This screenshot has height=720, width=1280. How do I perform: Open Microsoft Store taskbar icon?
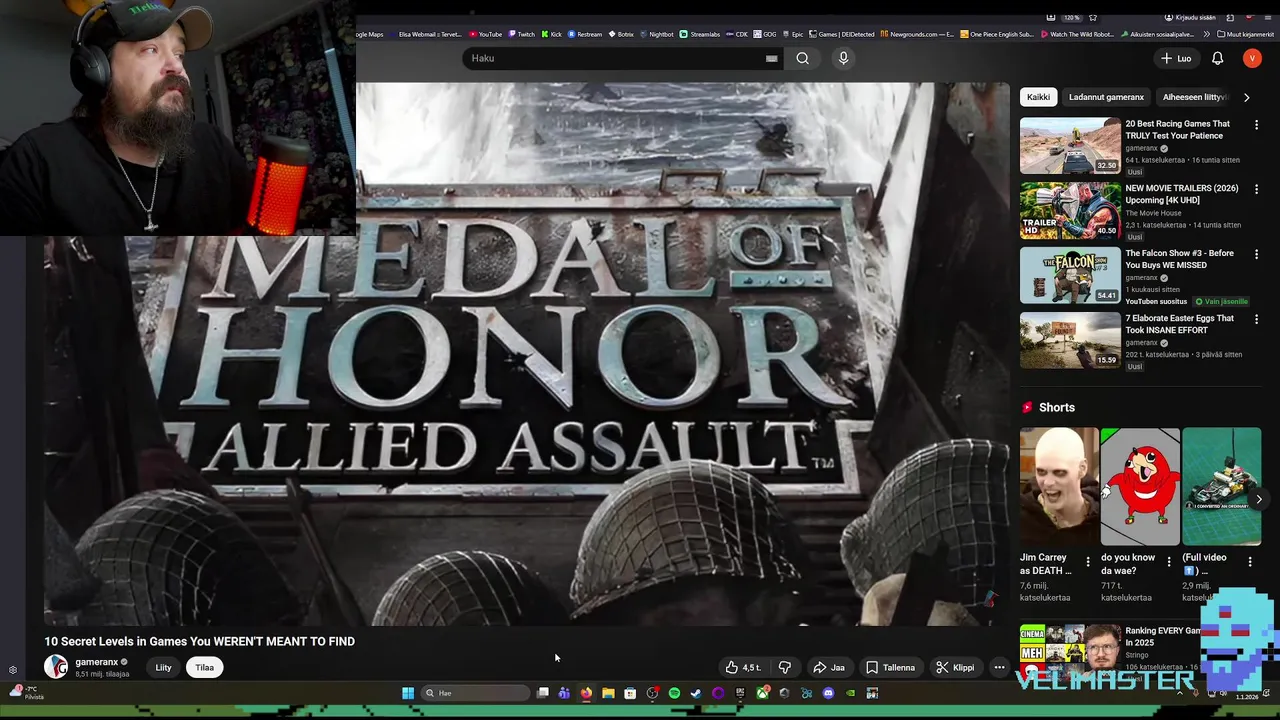(630, 693)
